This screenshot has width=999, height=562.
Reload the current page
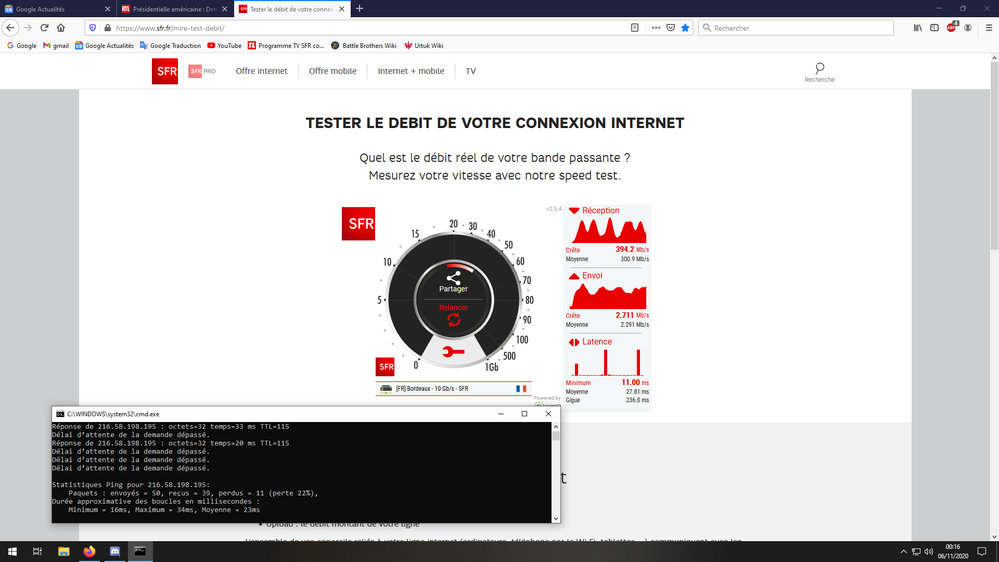[x=44, y=28]
